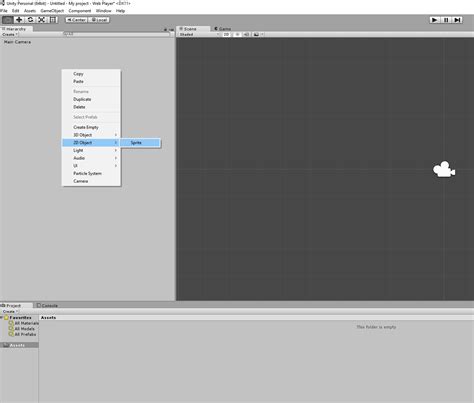Toggle scene lighting (sun icon)
This screenshot has width=474, height=403.
237,34
